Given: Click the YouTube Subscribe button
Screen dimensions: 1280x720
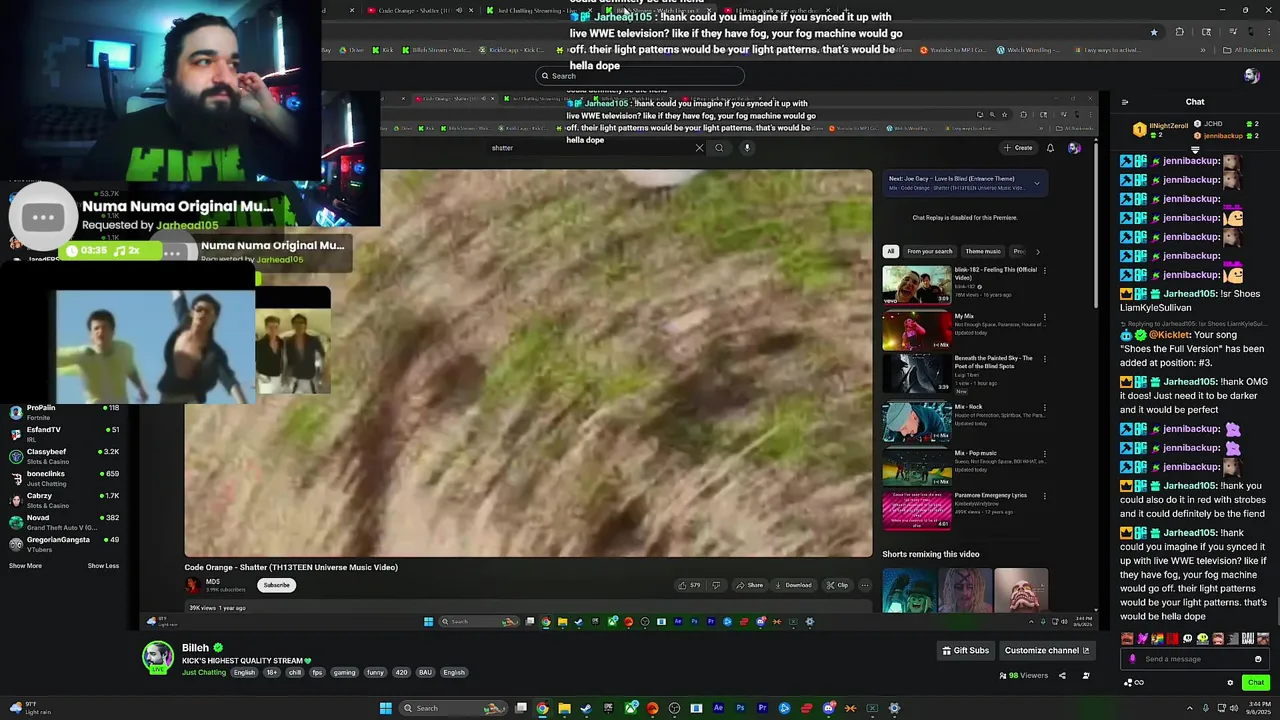Looking at the screenshot, I should 277,585.
